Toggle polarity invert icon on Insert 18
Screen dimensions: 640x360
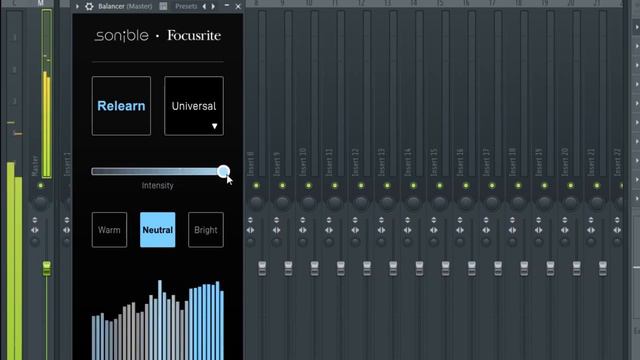(512, 220)
